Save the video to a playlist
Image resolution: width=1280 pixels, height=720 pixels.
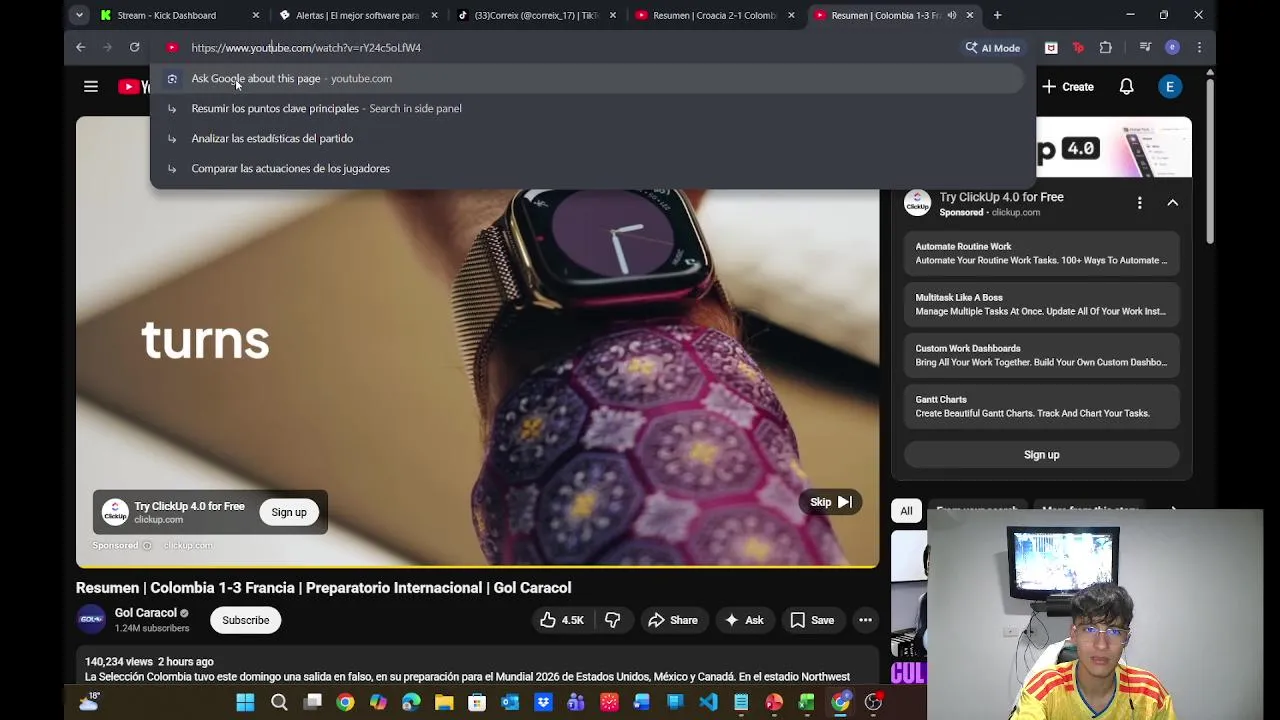pyautogui.click(x=812, y=620)
